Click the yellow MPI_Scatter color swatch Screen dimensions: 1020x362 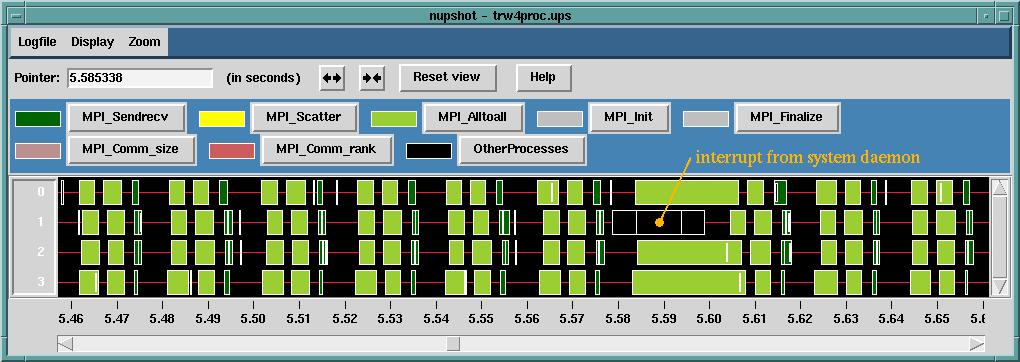coord(222,118)
